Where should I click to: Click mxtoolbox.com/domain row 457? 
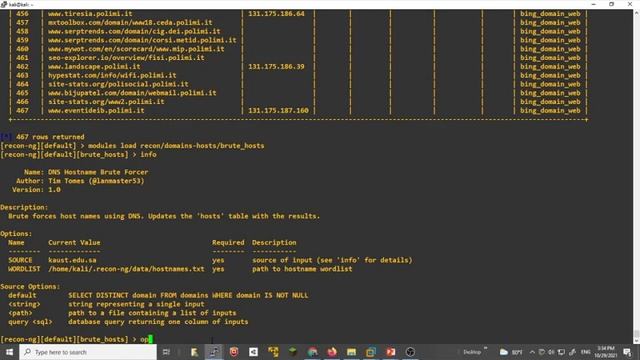point(130,22)
